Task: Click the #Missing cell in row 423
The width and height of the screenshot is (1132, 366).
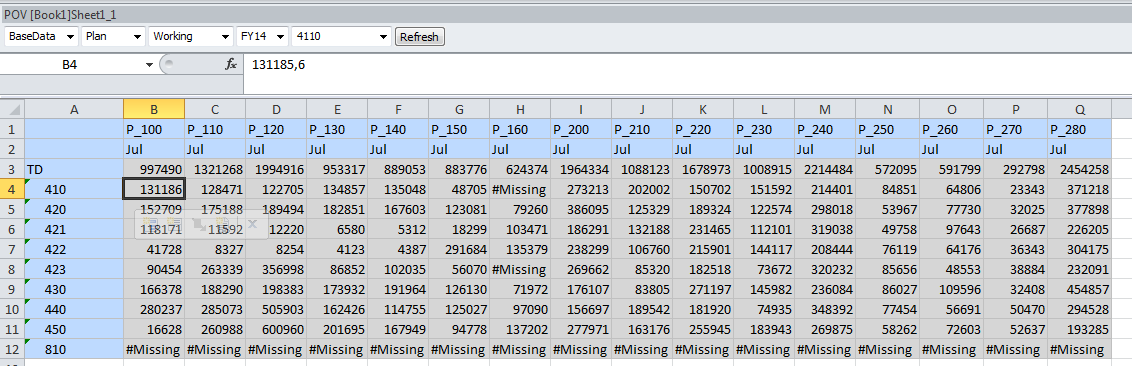Action: pos(520,269)
